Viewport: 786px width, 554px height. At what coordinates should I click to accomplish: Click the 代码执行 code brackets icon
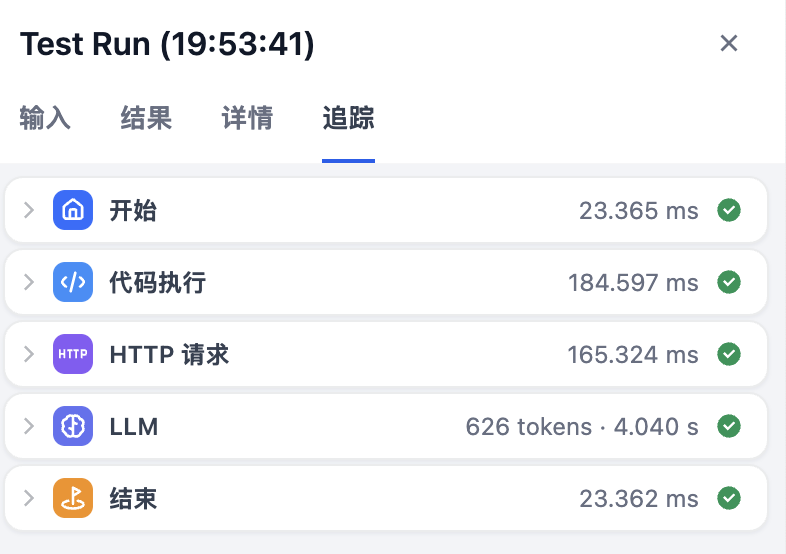pos(72,282)
